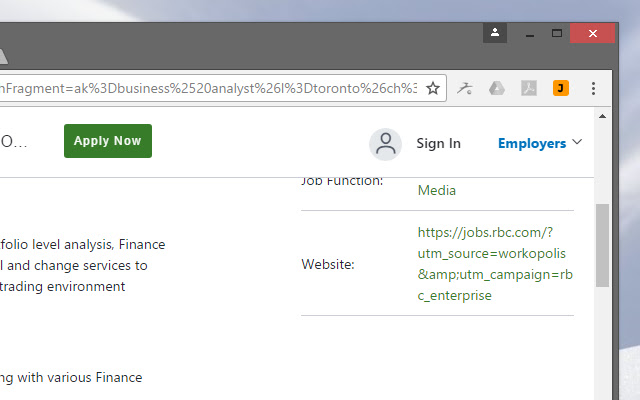Open the Google Drive extension icon
640x400 pixels.
pos(497,88)
